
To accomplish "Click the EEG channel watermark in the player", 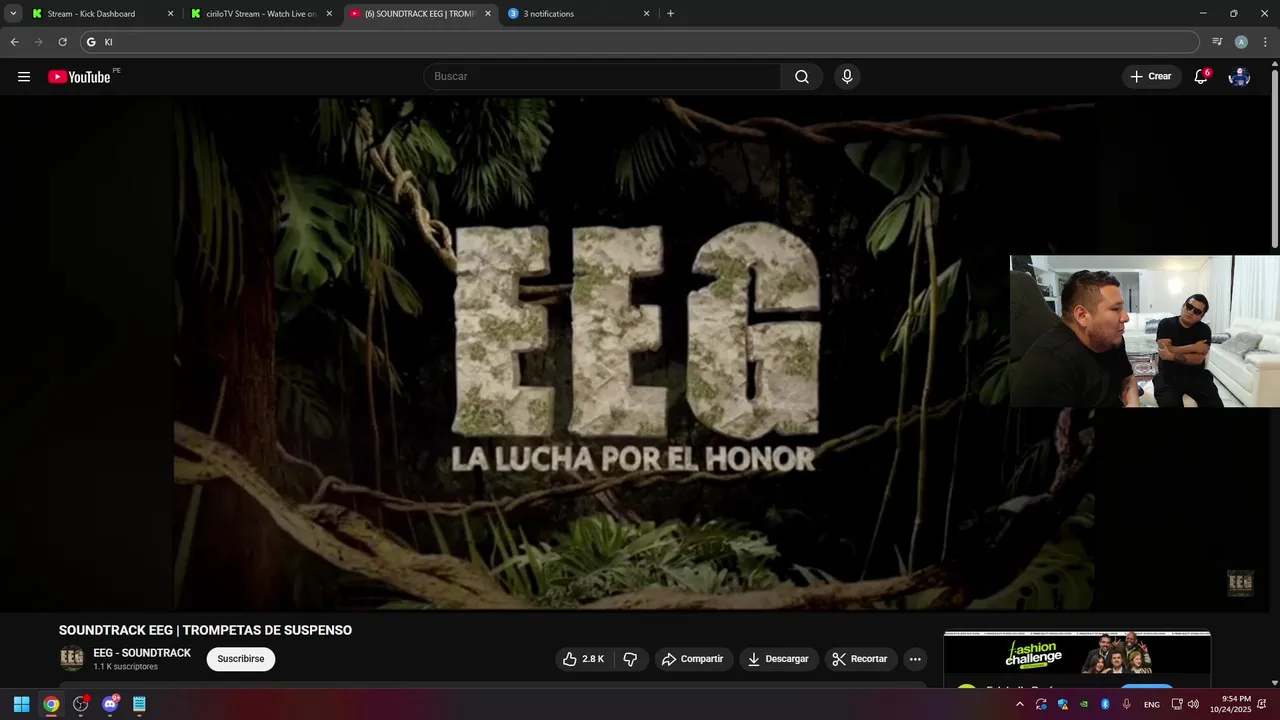I will tap(1240, 583).
